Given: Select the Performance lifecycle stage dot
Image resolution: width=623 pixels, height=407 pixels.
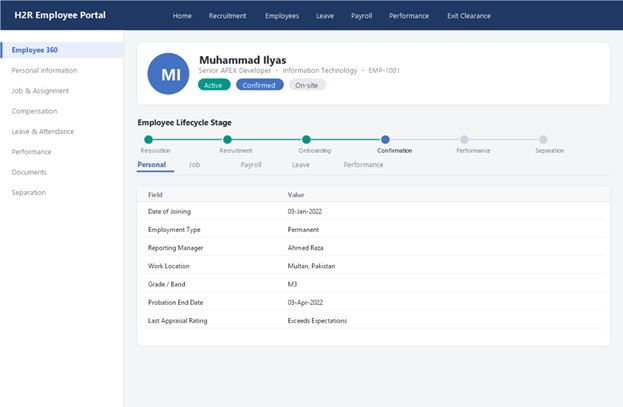Looking at the screenshot, I should [464, 140].
